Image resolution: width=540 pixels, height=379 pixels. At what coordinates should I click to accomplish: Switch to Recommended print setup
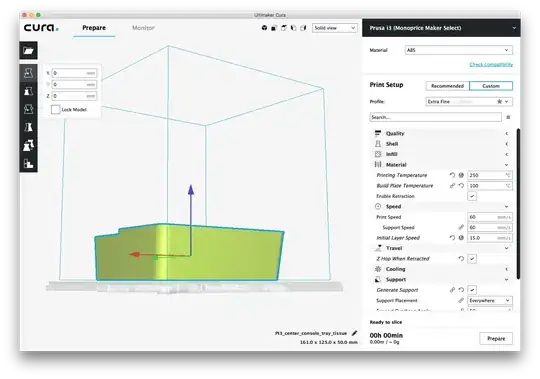click(447, 86)
